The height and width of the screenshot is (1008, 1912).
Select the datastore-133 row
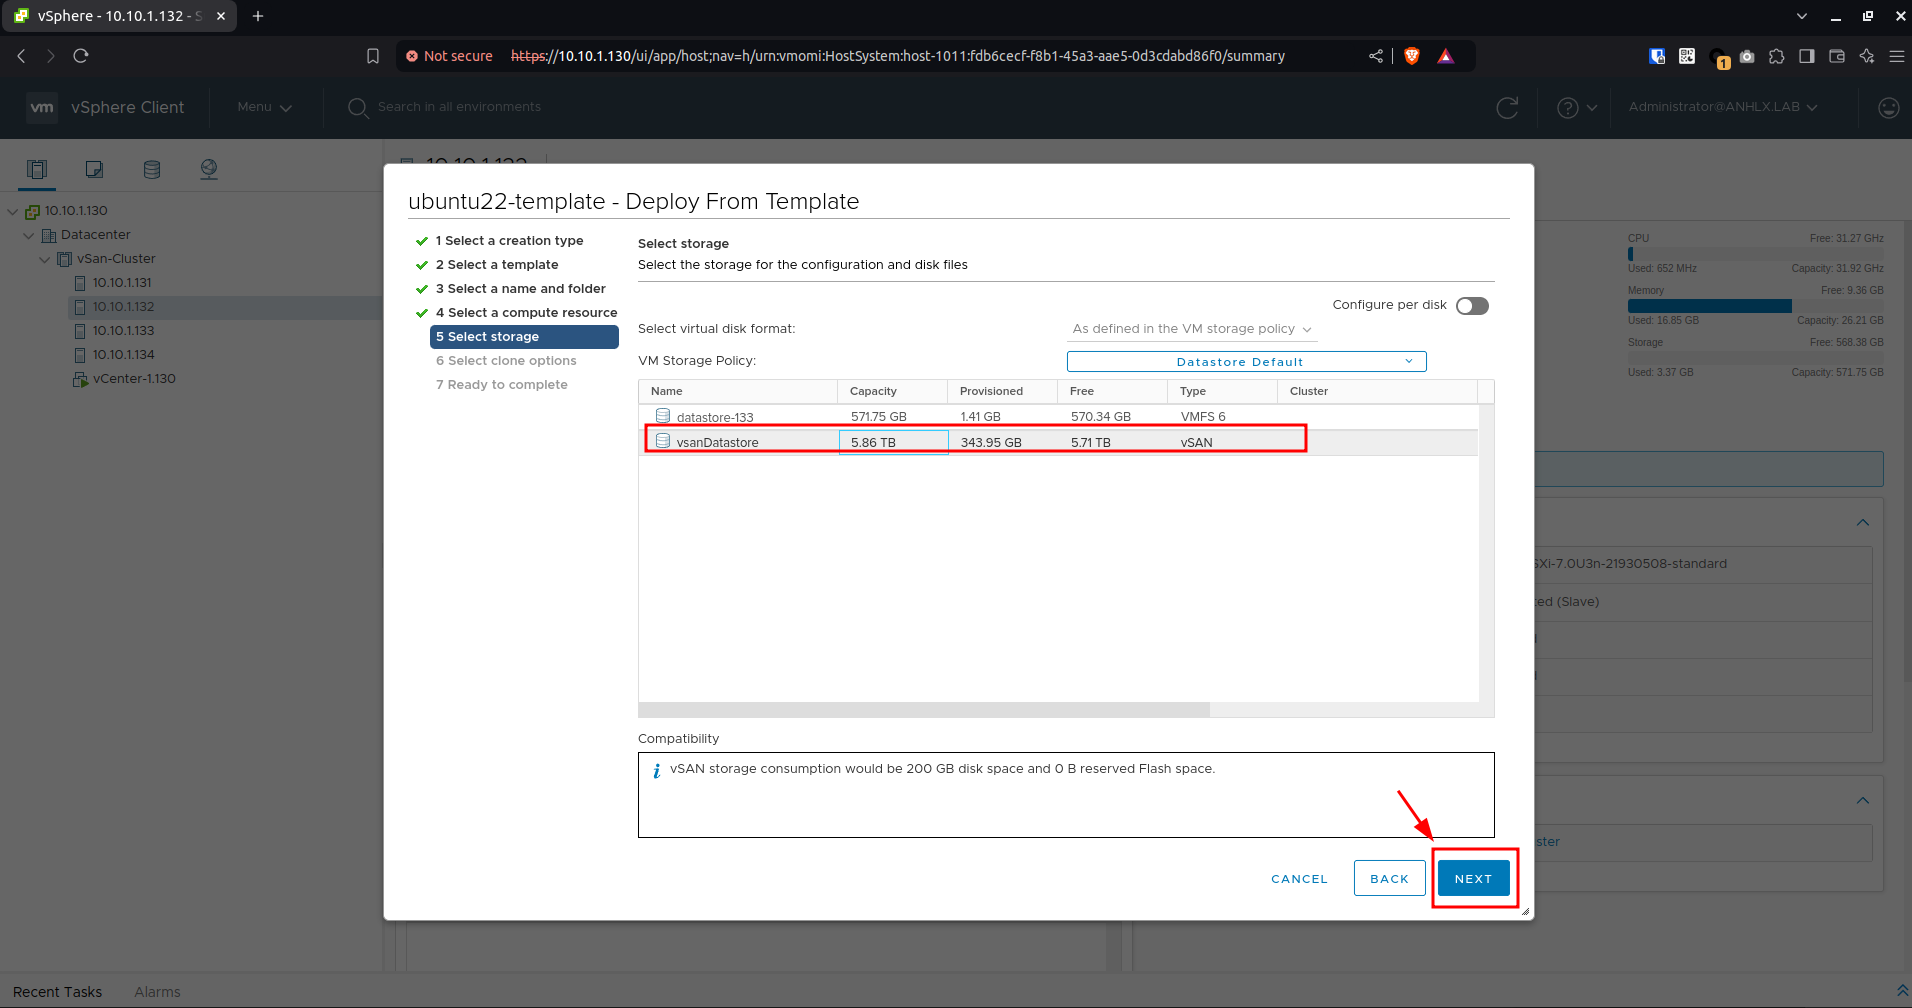point(1058,417)
